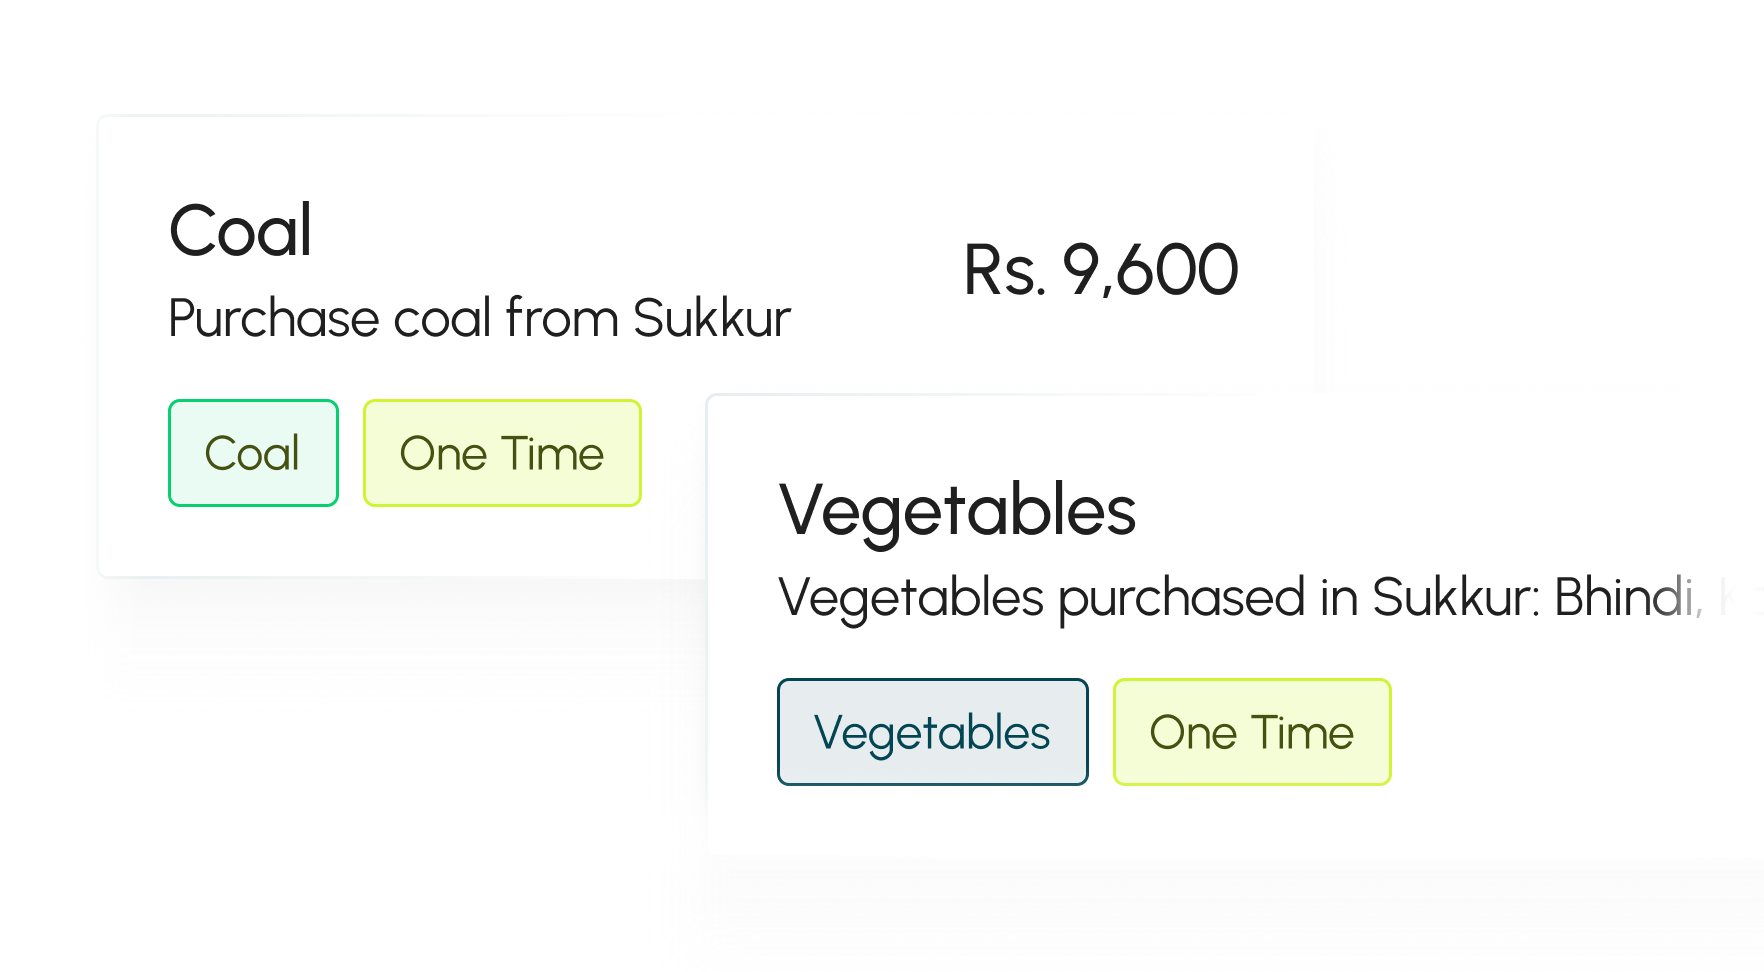Select the blue Vegetables category tag

932,732
